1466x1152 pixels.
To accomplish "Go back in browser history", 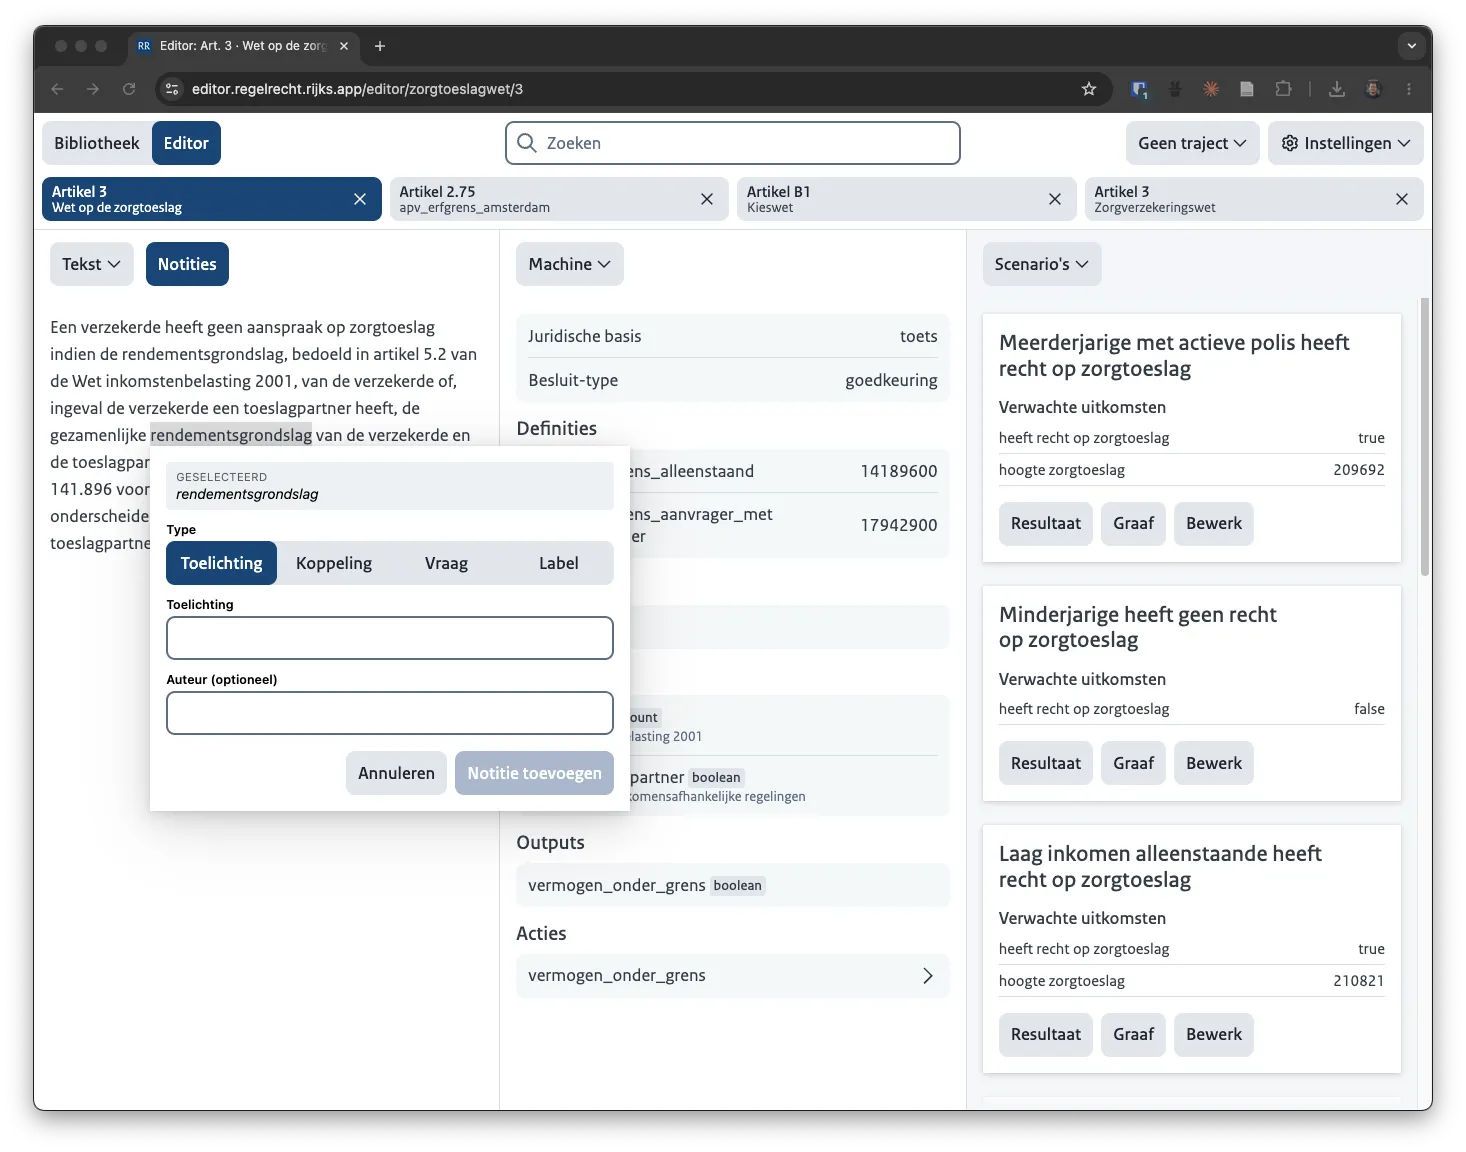I will click(58, 89).
